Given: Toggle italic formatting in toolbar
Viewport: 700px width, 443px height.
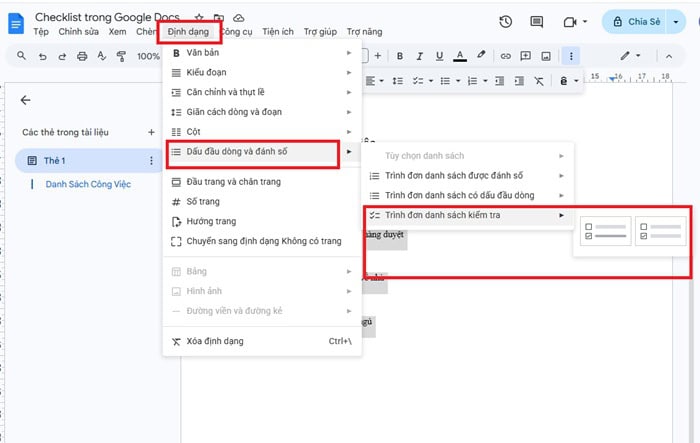Looking at the screenshot, I should coord(419,56).
